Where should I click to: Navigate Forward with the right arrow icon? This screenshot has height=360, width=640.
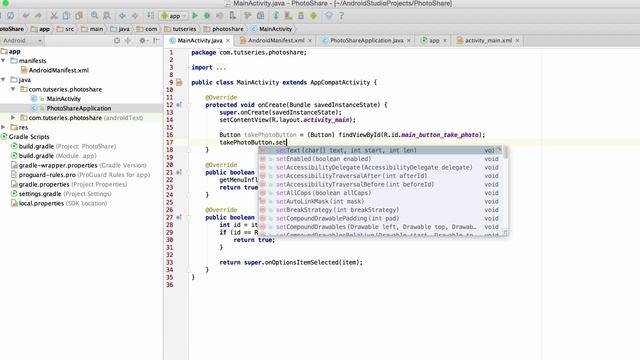coord(135,16)
